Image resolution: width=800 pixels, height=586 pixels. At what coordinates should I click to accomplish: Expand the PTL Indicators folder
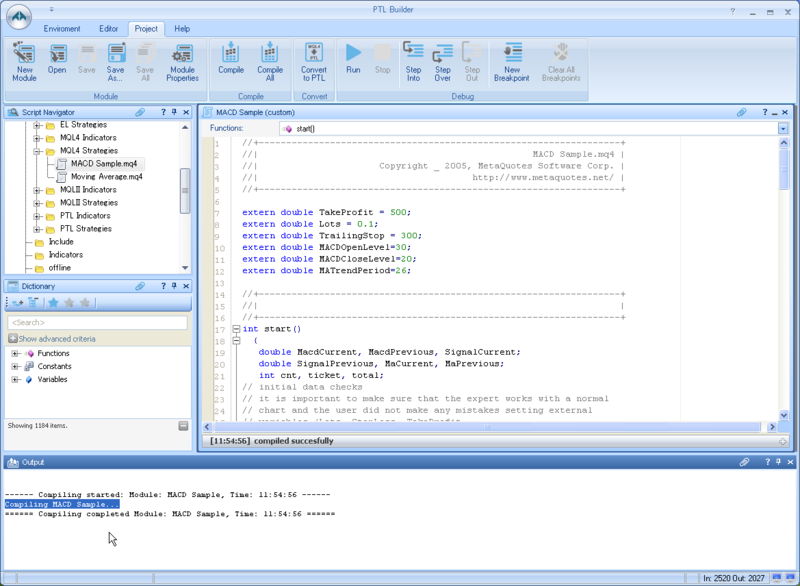(37, 216)
